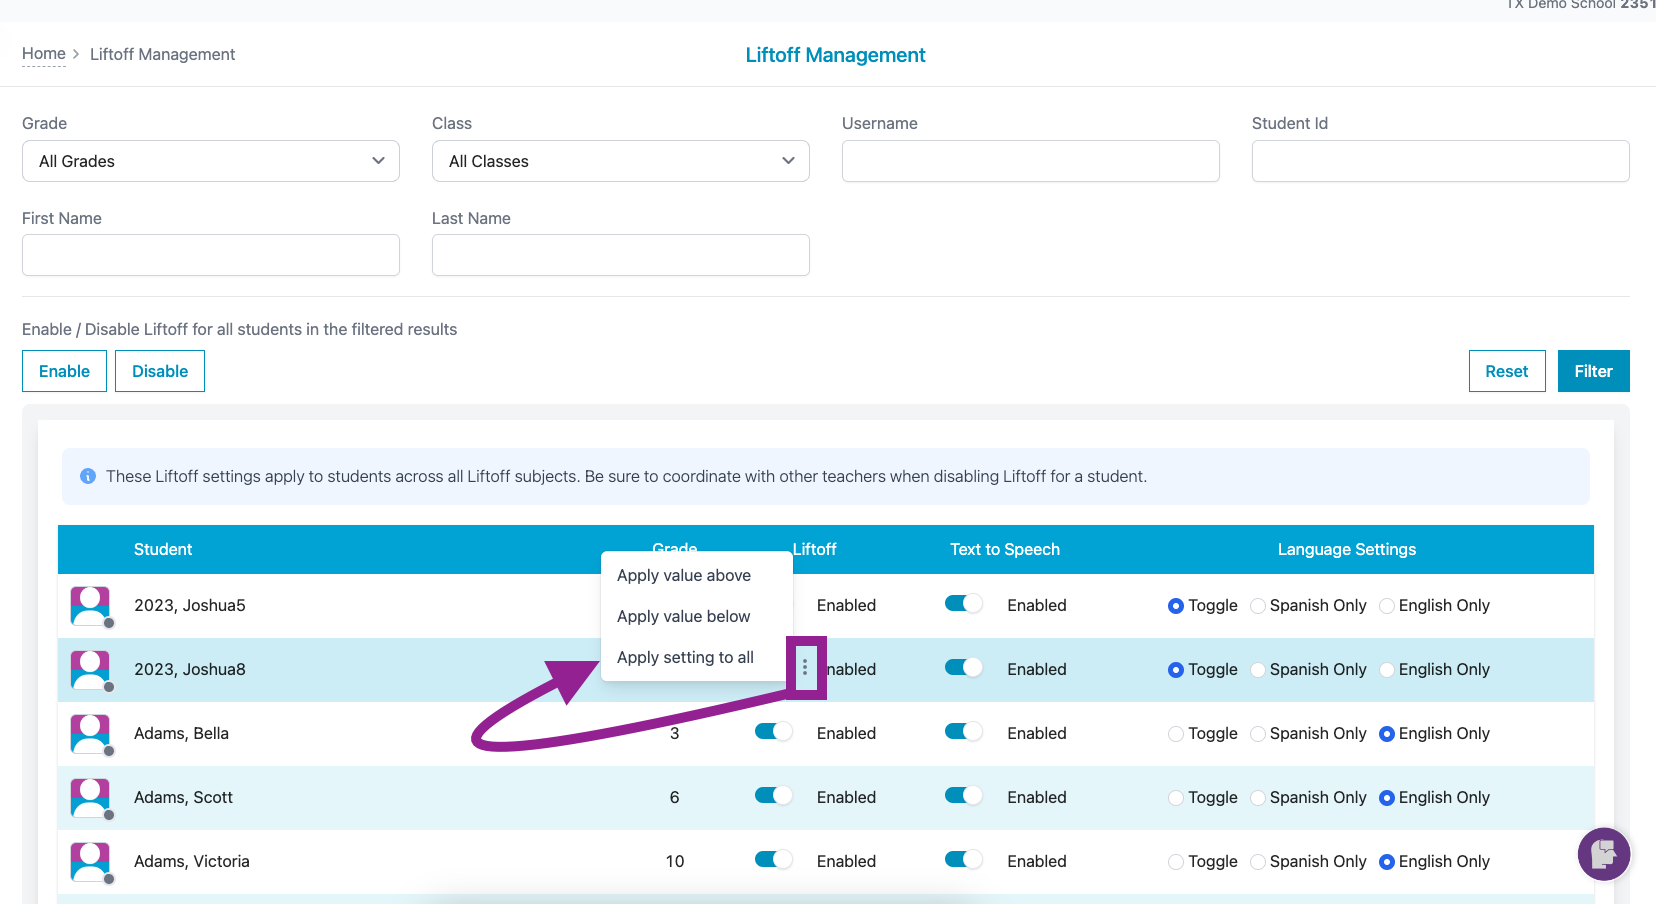The height and width of the screenshot is (904, 1656).
Task: Click the Language Settings column header
Action: tap(1347, 549)
